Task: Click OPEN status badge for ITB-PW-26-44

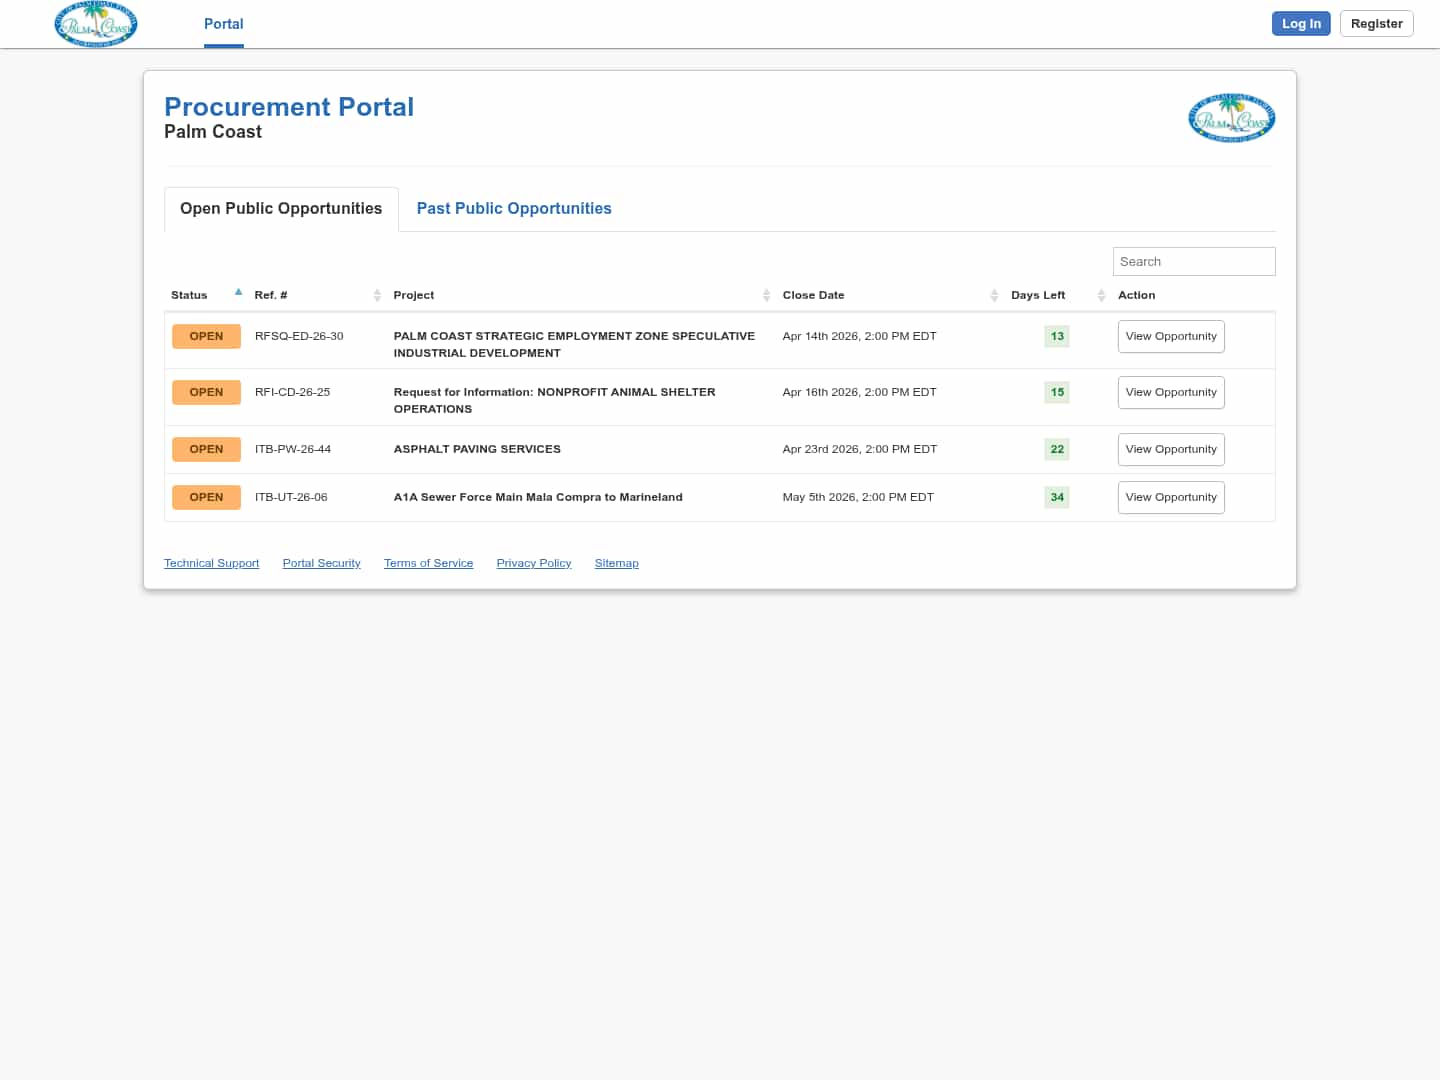Action: click(206, 450)
